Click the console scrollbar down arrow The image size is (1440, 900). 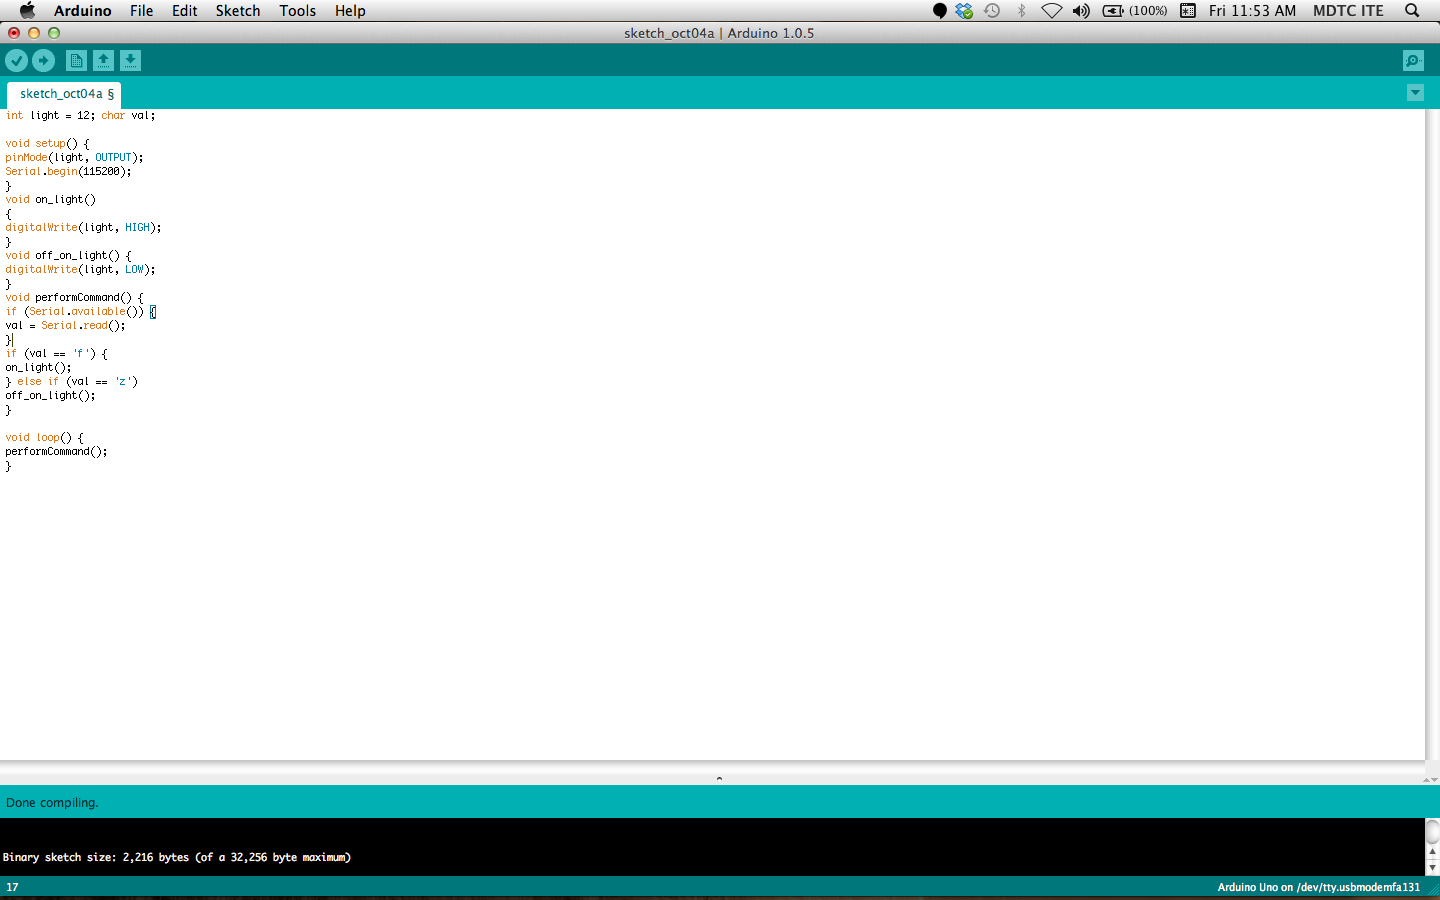tap(1432, 868)
